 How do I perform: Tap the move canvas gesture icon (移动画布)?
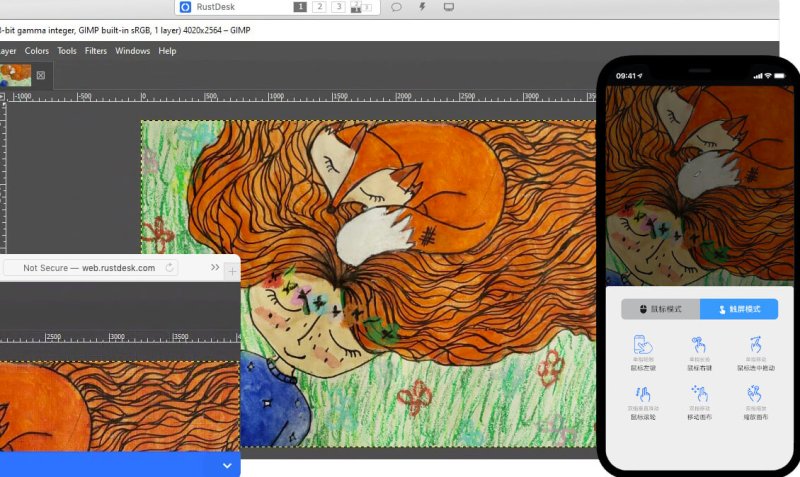point(699,393)
